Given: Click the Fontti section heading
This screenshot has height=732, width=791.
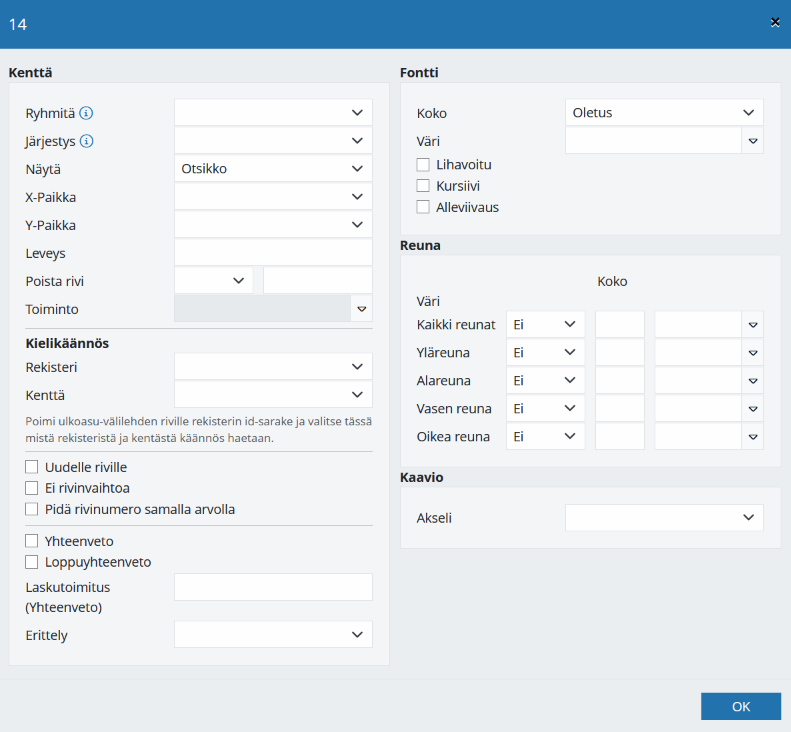Looking at the screenshot, I should [419, 73].
